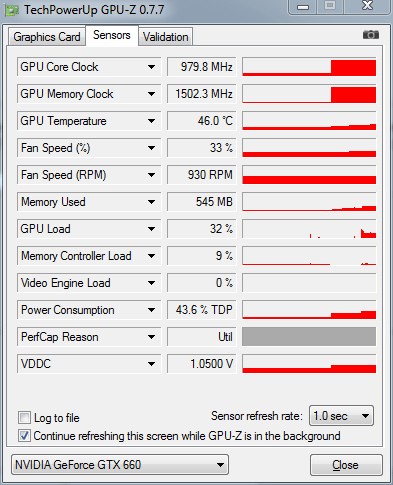Click the Close button

coord(346,465)
